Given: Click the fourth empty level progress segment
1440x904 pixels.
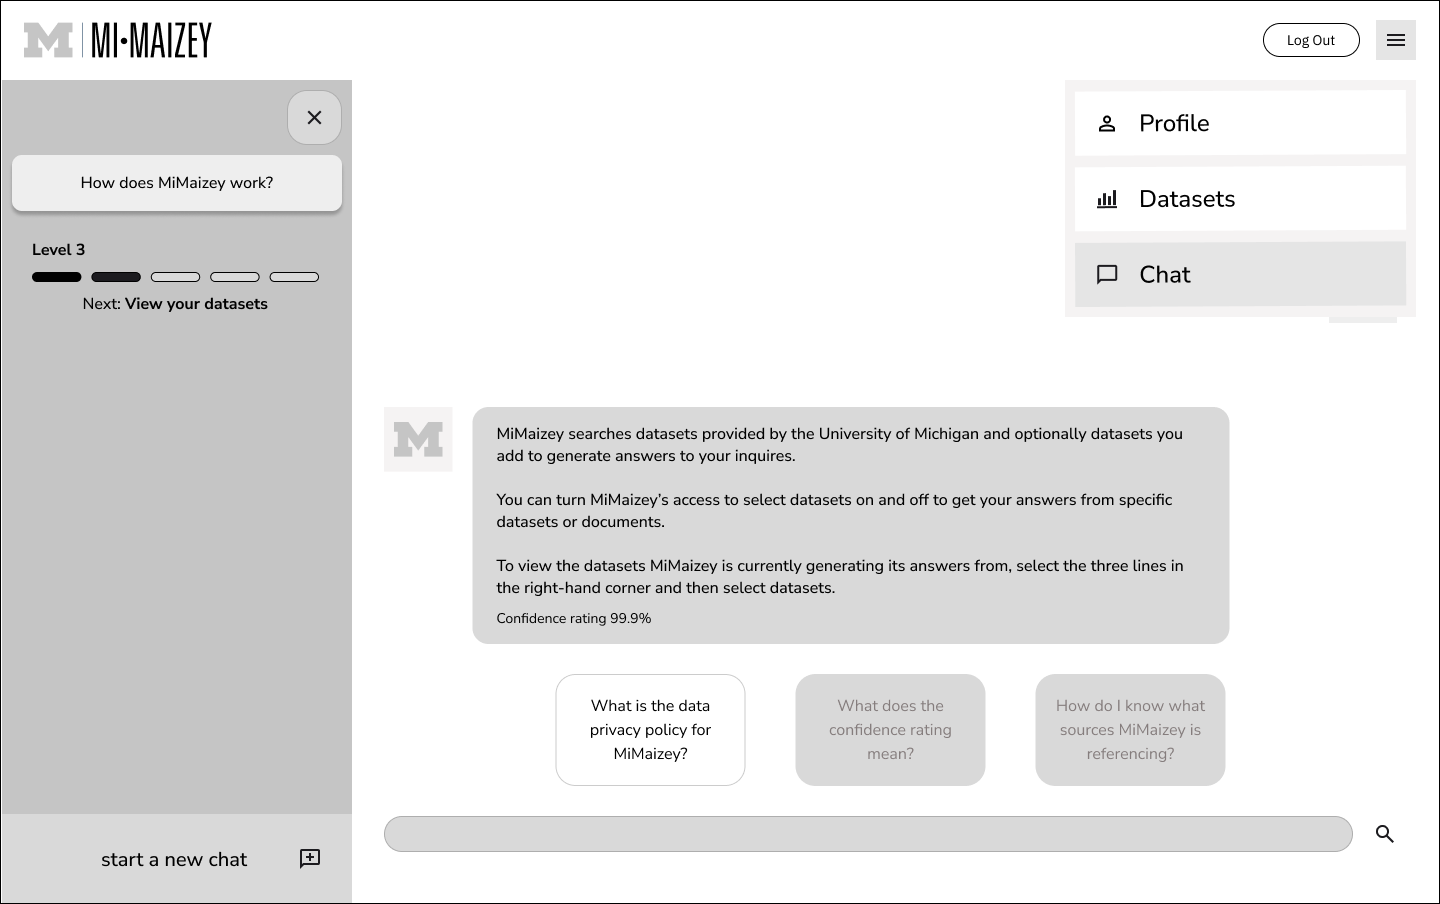Looking at the screenshot, I should tap(235, 277).
